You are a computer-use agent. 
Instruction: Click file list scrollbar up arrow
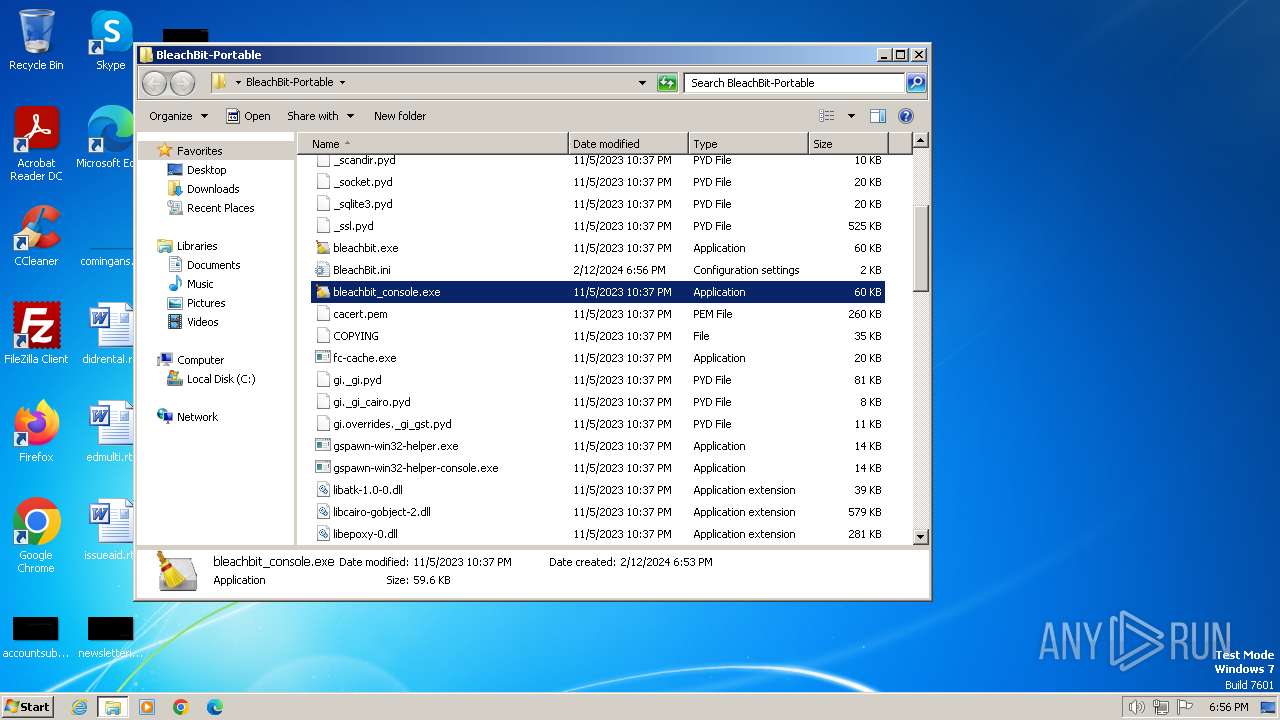[x=921, y=141]
